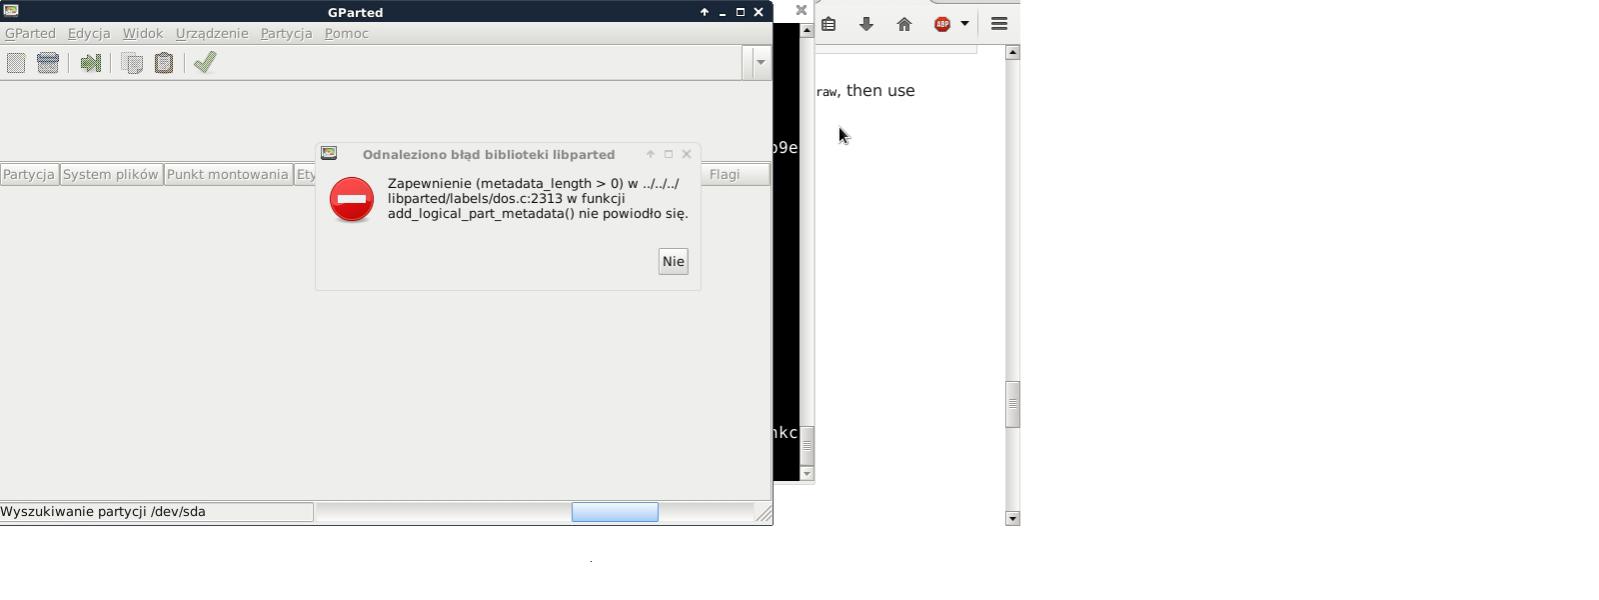Apply all operations with green checkmark

(x=205, y=63)
